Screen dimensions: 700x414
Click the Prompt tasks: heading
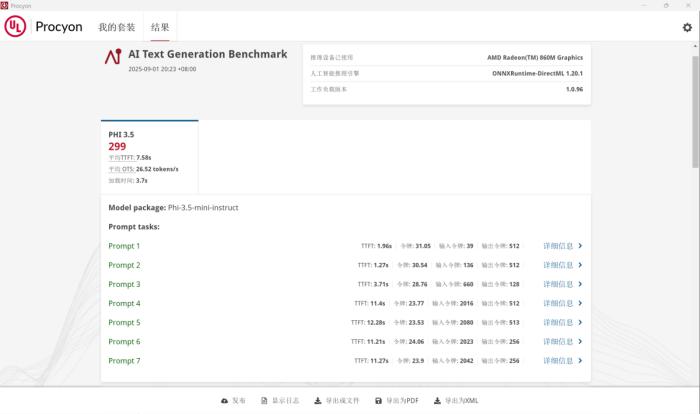[134, 227]
